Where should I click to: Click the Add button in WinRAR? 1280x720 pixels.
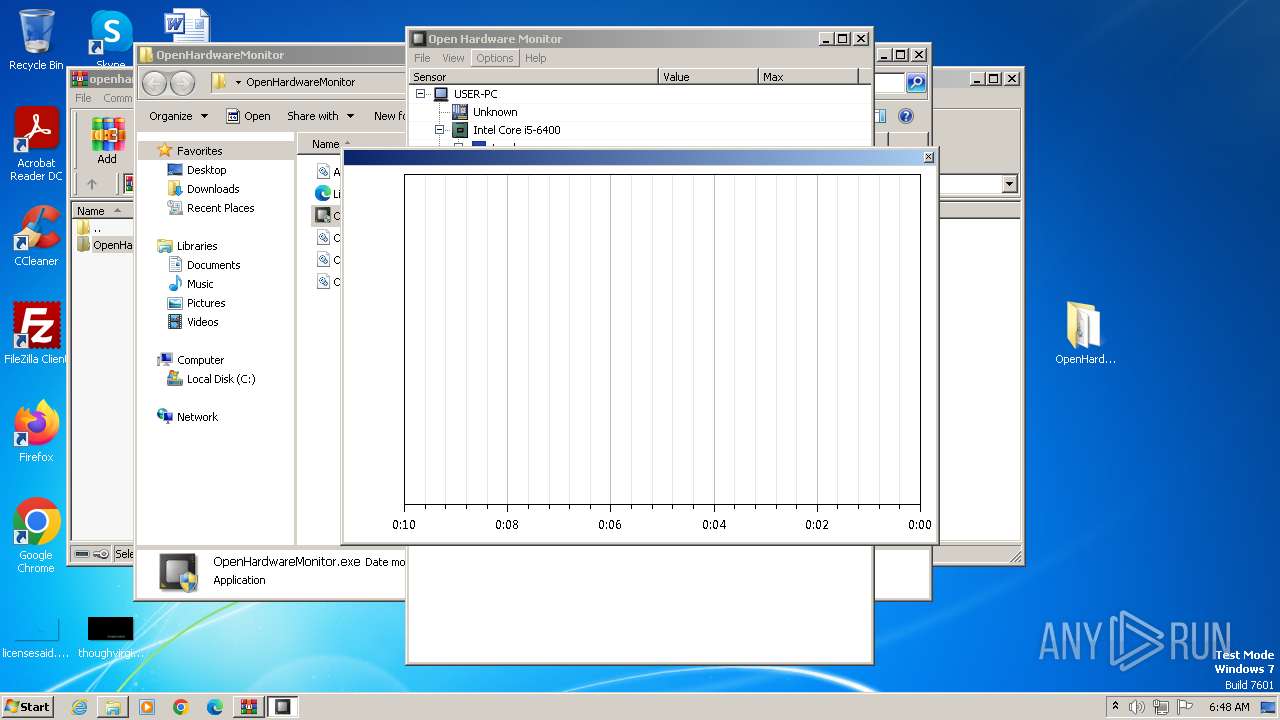107,141
